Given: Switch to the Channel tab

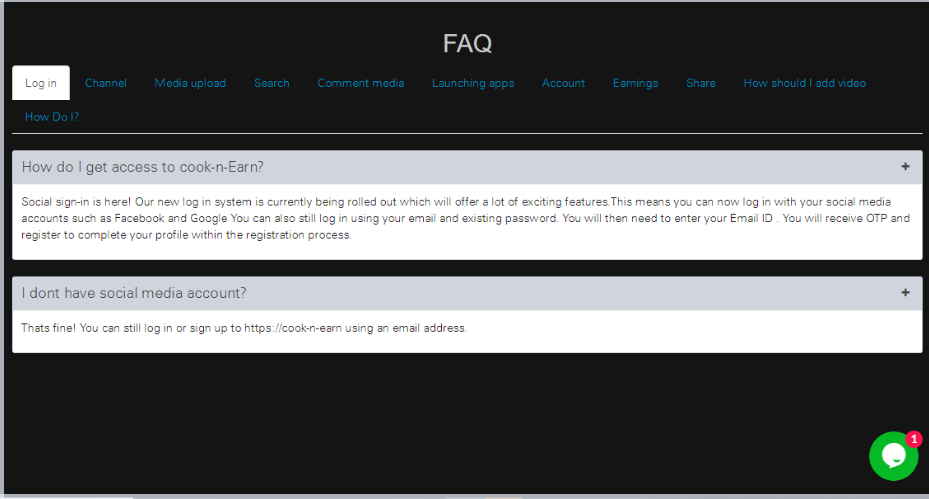Looking at the screenshot, I should 106,83.
